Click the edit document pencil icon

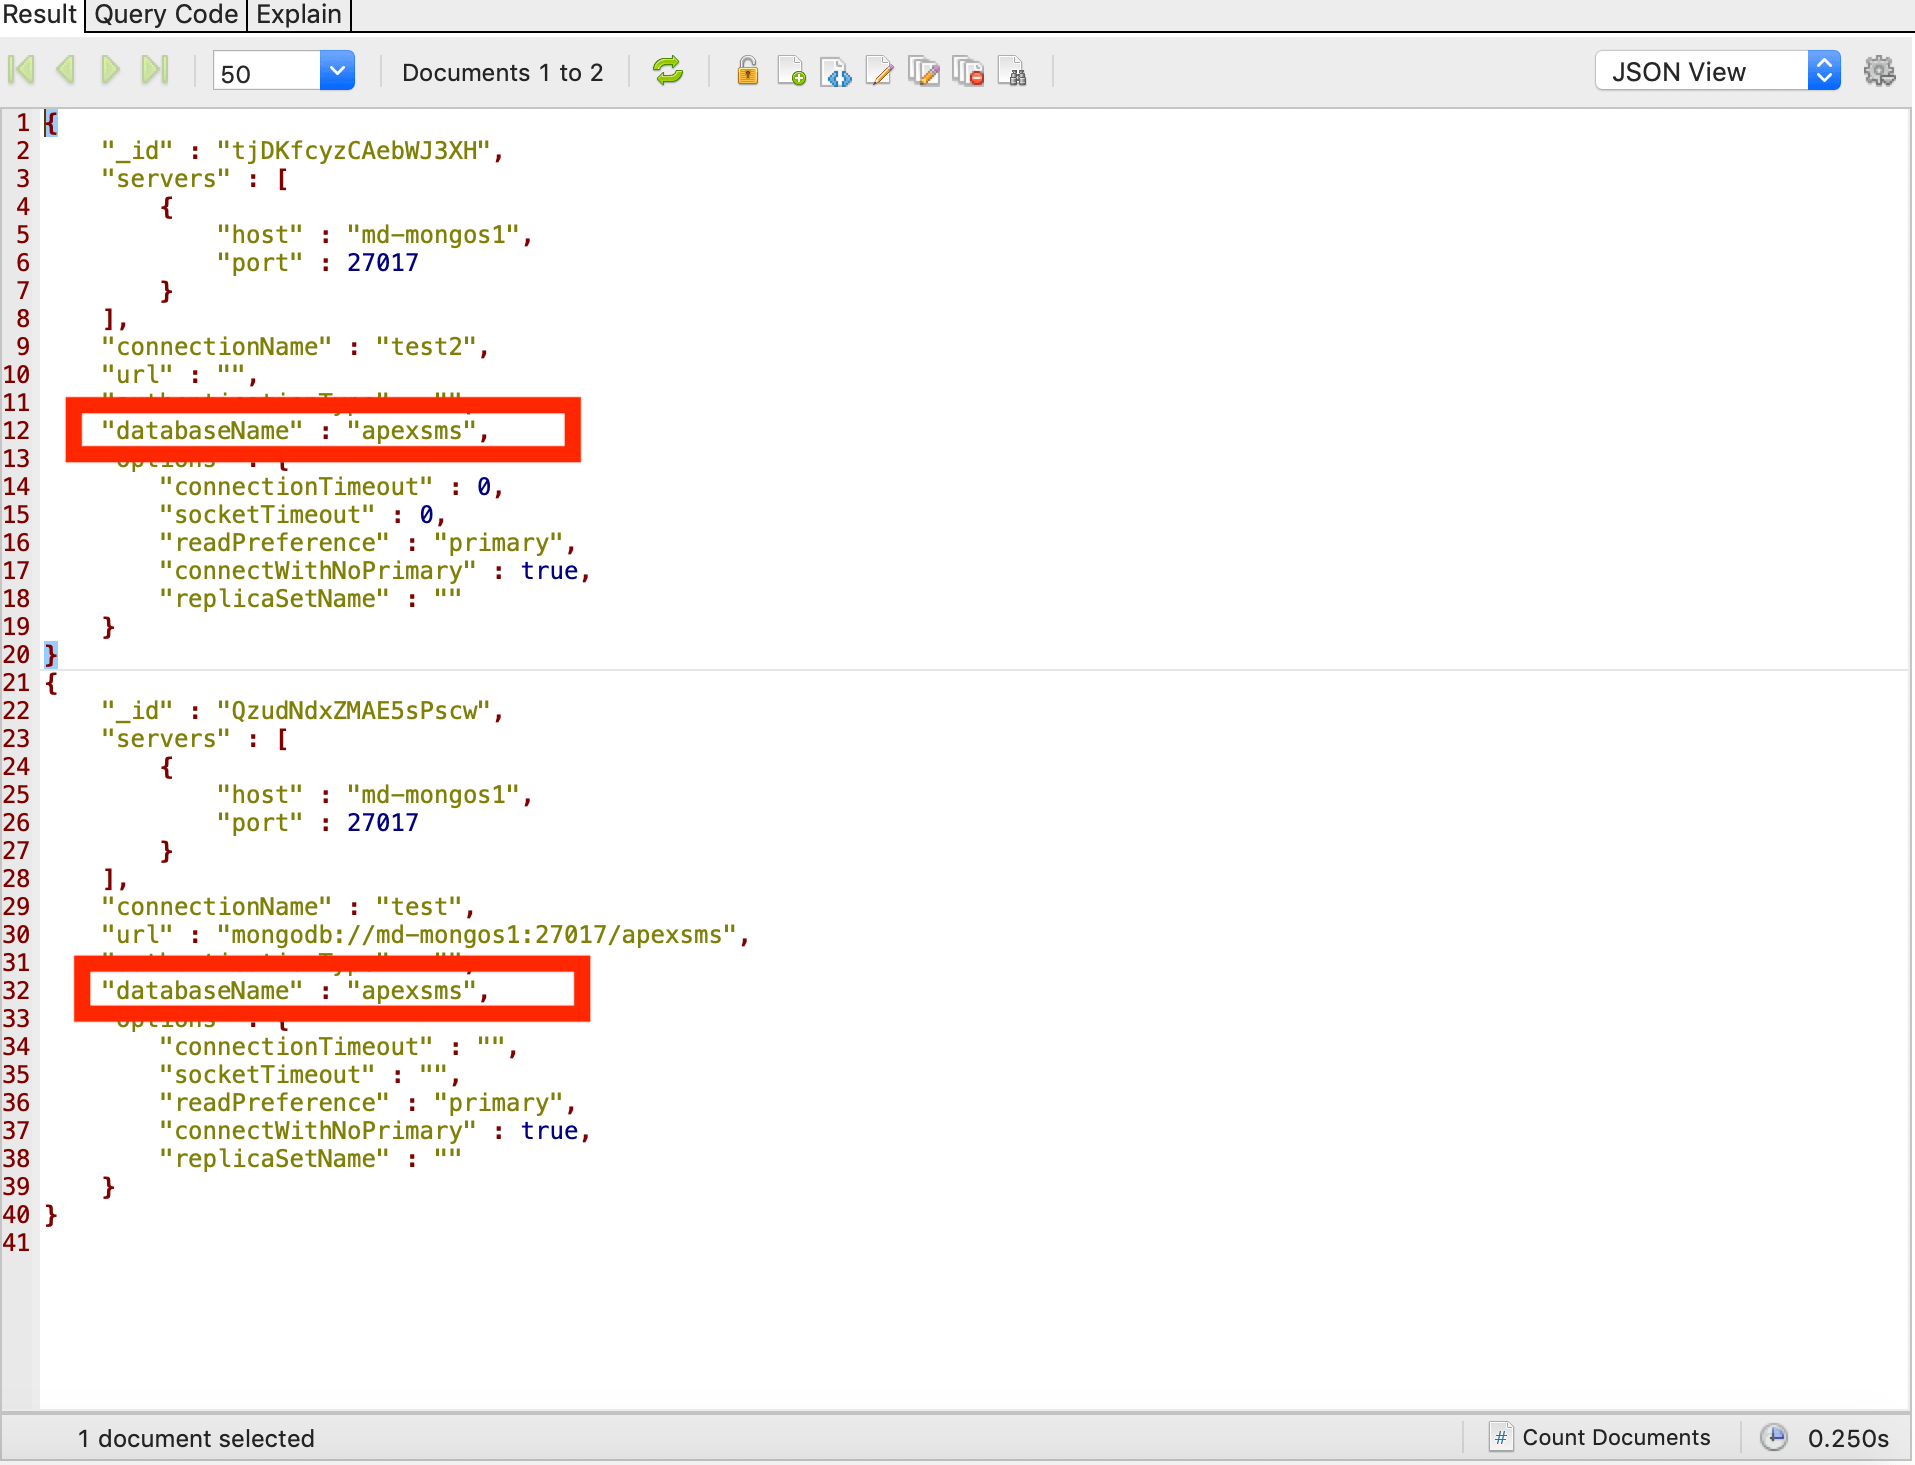click(879, 72)
